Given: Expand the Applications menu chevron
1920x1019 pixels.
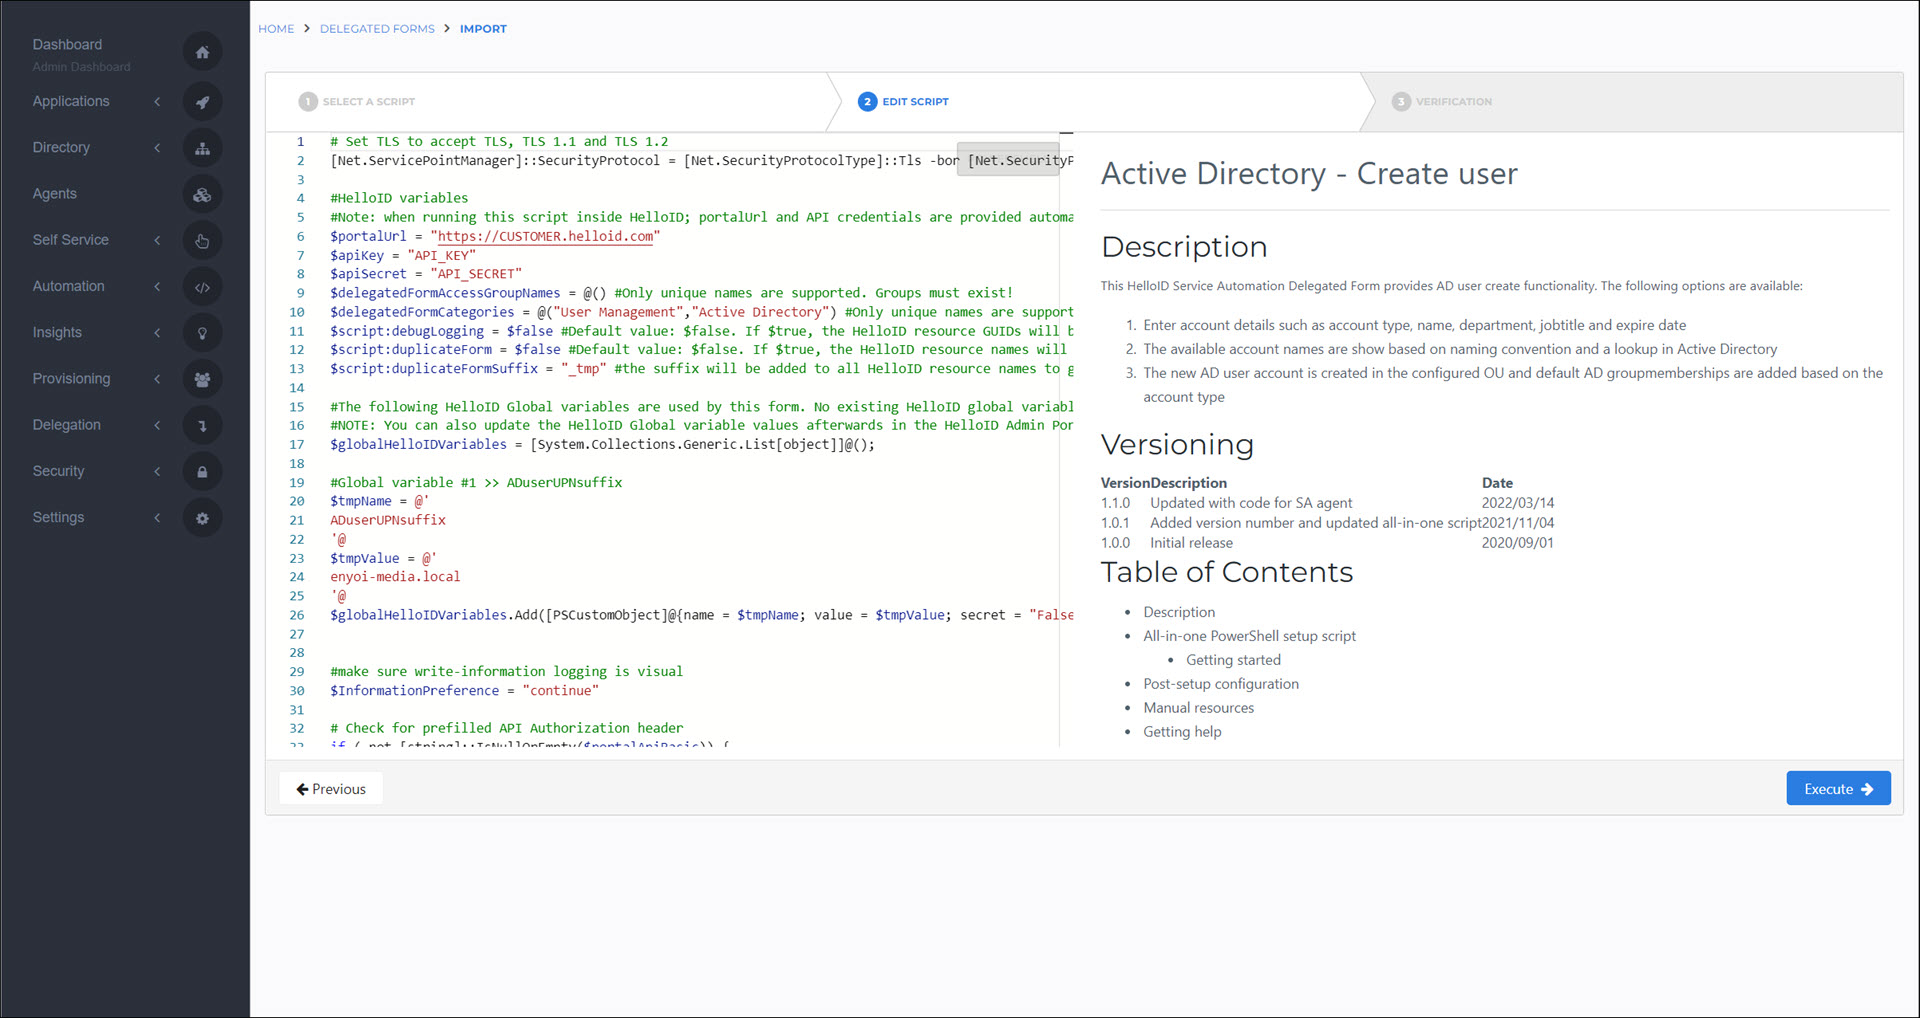Looking at the screenshot, I should click(x=157, y=102).
